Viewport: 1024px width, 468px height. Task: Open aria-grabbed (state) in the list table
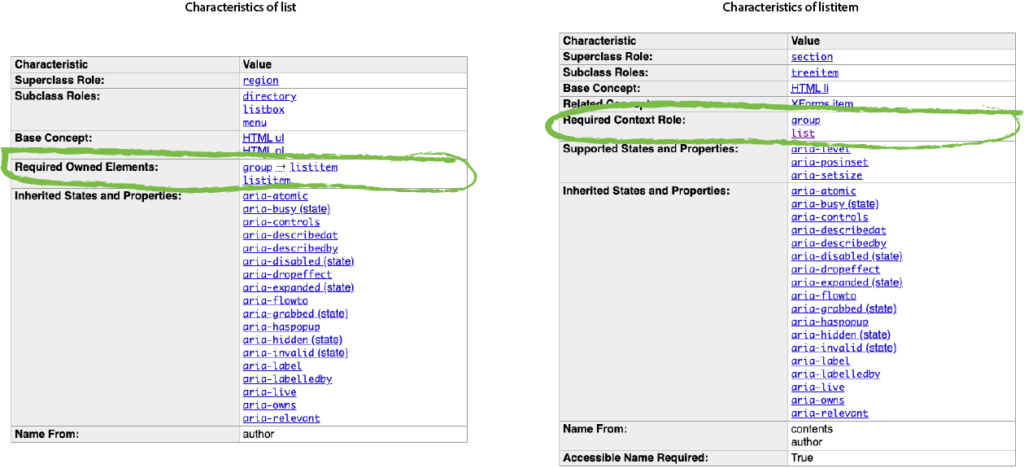click(x=296, y=313)
